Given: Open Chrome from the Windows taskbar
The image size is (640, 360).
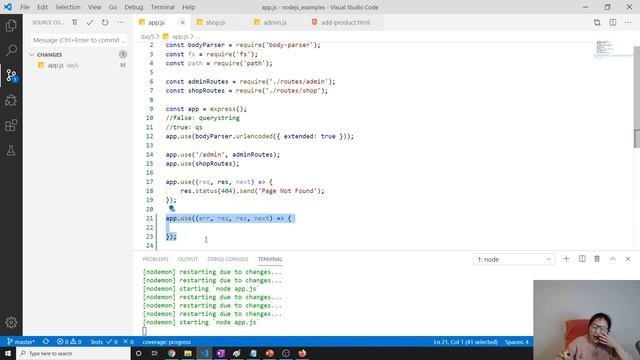Looking at the screenshot, I should (x=171, y=353).
